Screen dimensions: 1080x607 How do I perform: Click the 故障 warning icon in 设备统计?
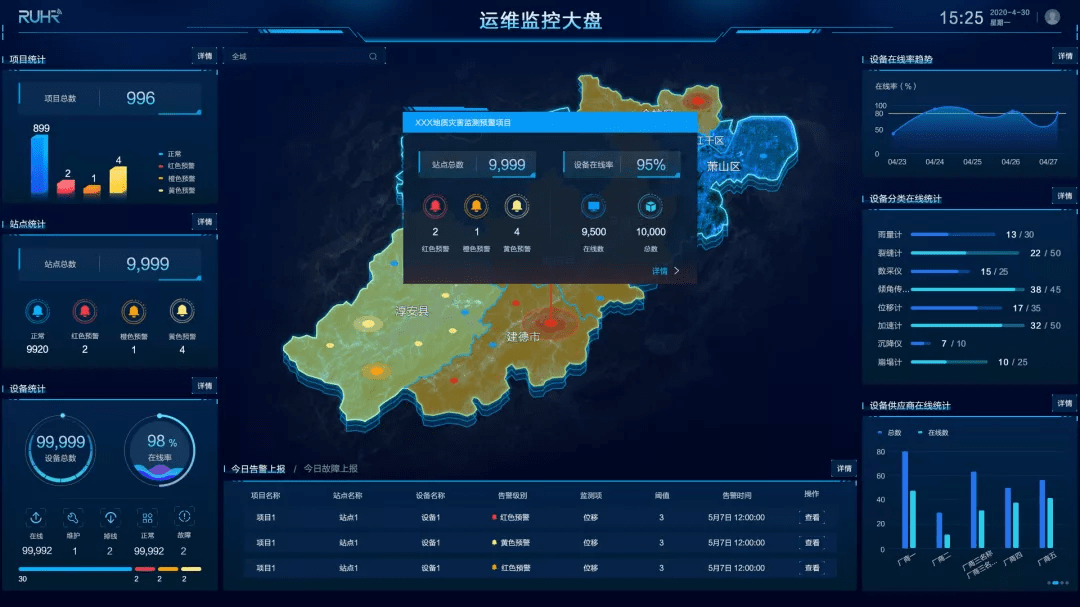pos(184,517)
